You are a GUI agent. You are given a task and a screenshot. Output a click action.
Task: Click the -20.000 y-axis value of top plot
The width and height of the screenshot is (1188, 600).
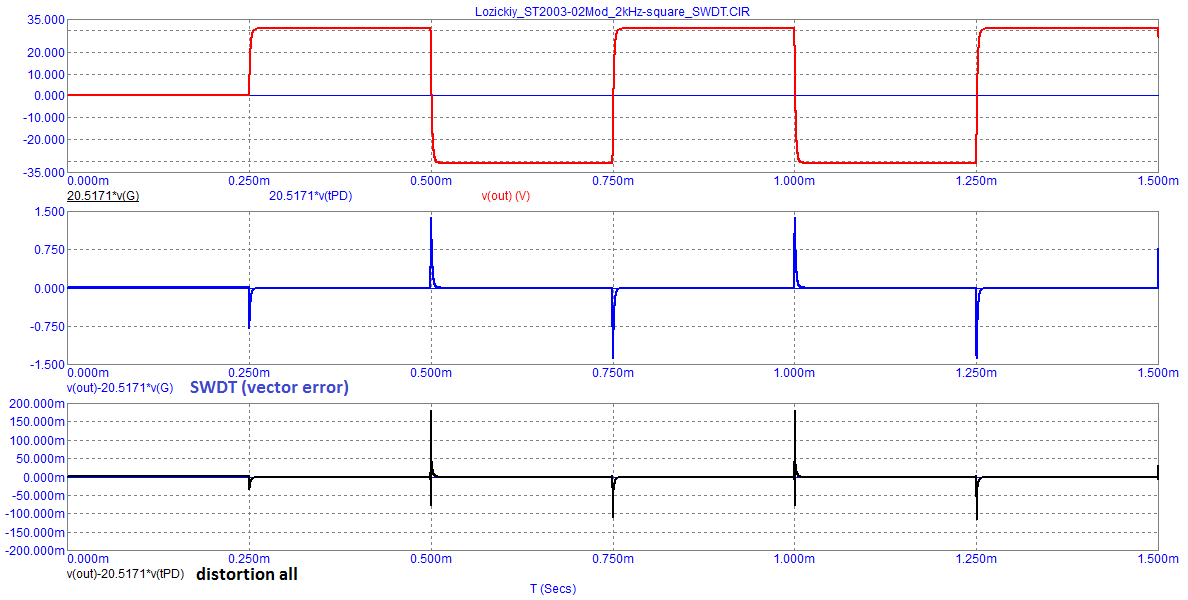(44, 139)
